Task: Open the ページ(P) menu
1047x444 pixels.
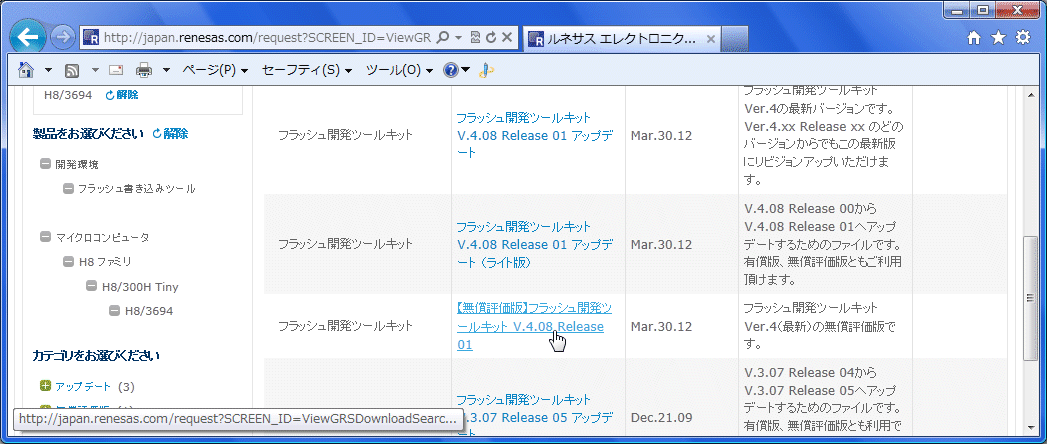Action: [215, 70]
